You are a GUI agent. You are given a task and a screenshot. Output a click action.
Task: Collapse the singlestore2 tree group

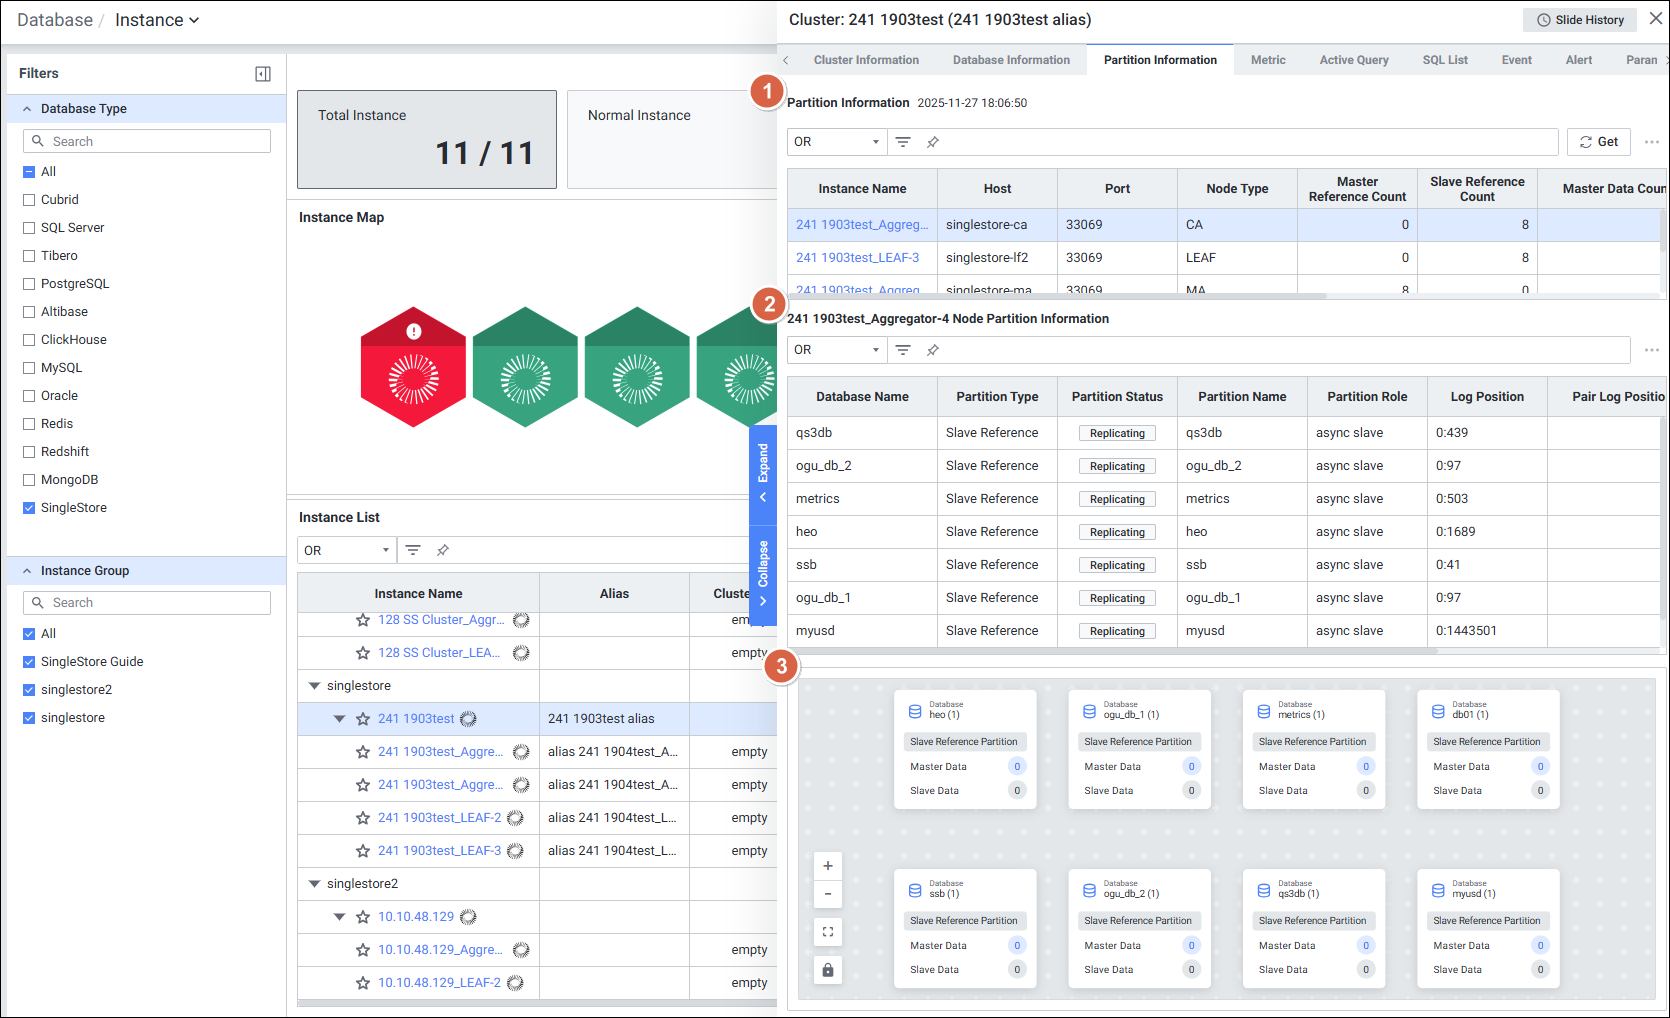[x=314, y=884]
